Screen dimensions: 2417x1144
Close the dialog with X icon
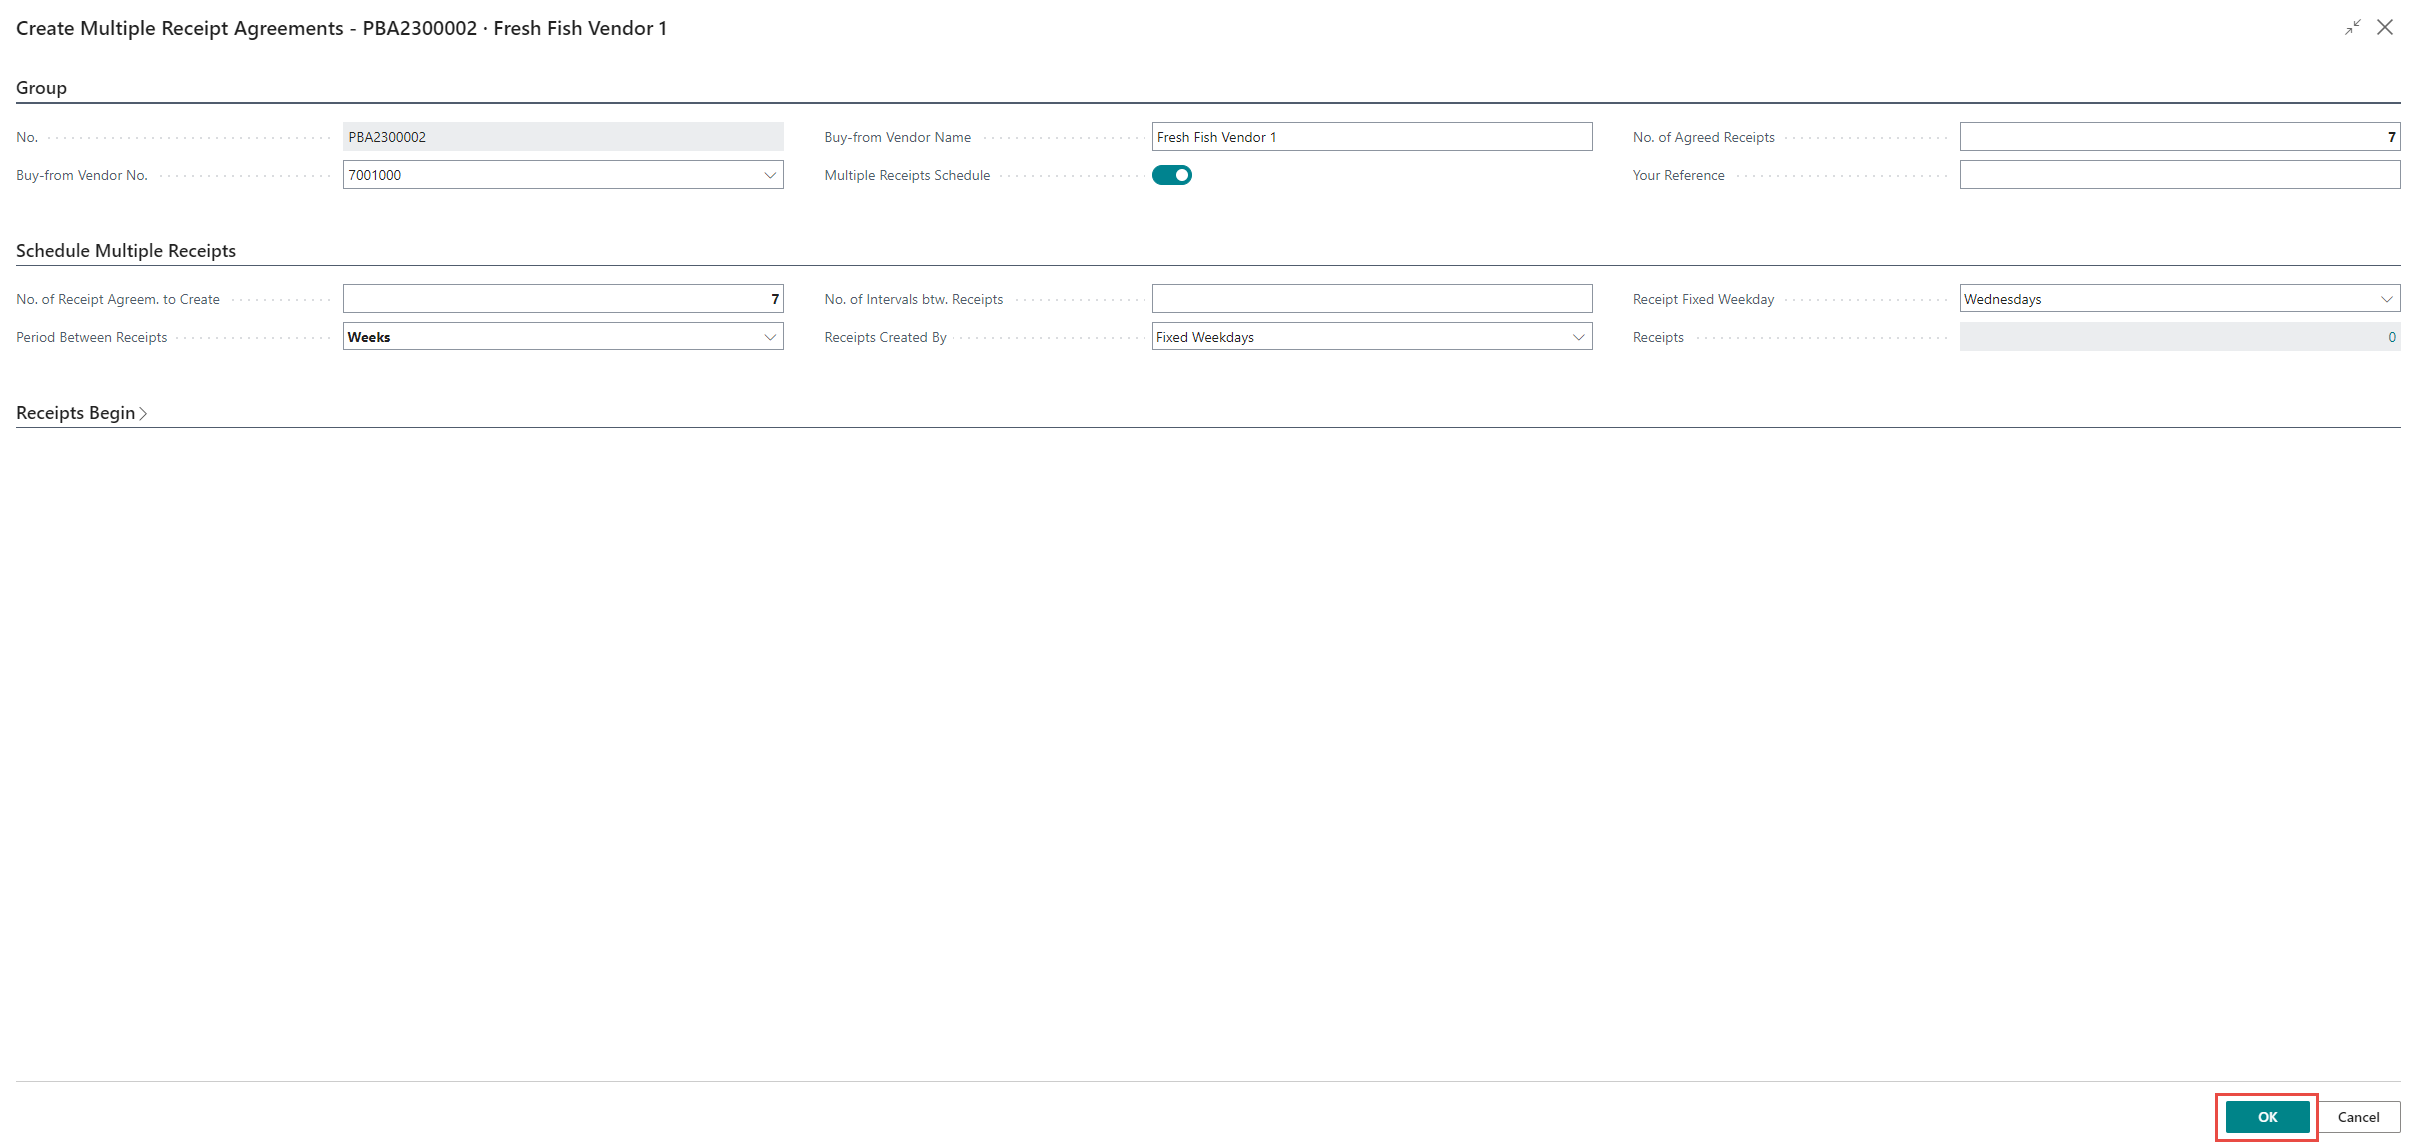click(2385, 28)
